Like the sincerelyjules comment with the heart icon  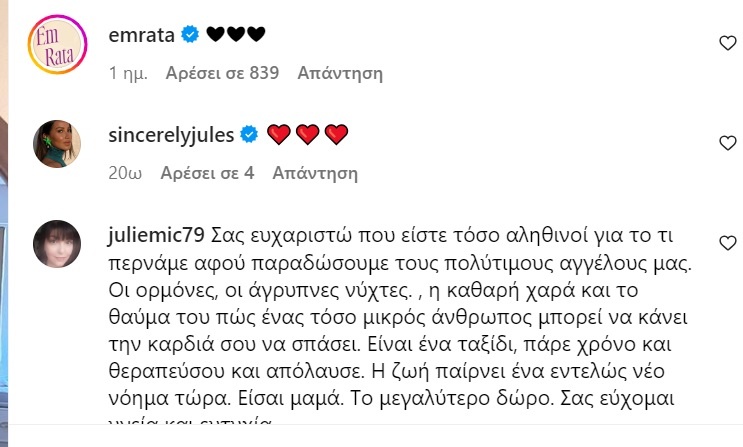(x=728, y=144)
